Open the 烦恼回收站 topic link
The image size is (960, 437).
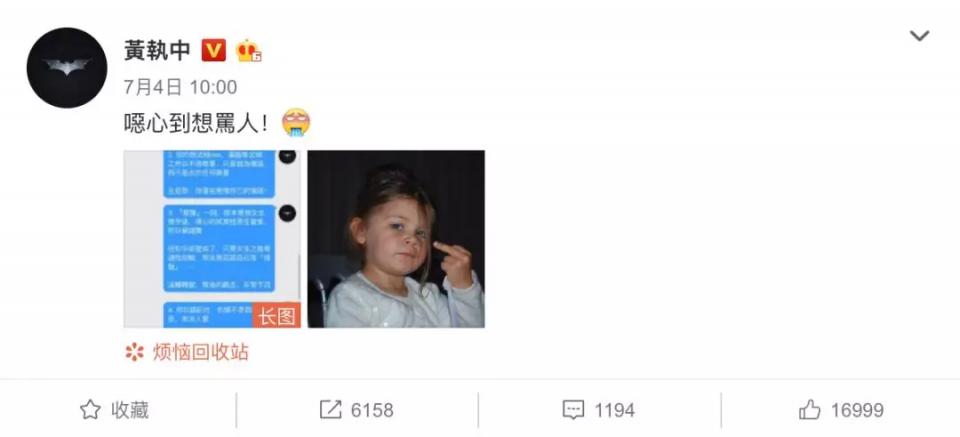201,353
